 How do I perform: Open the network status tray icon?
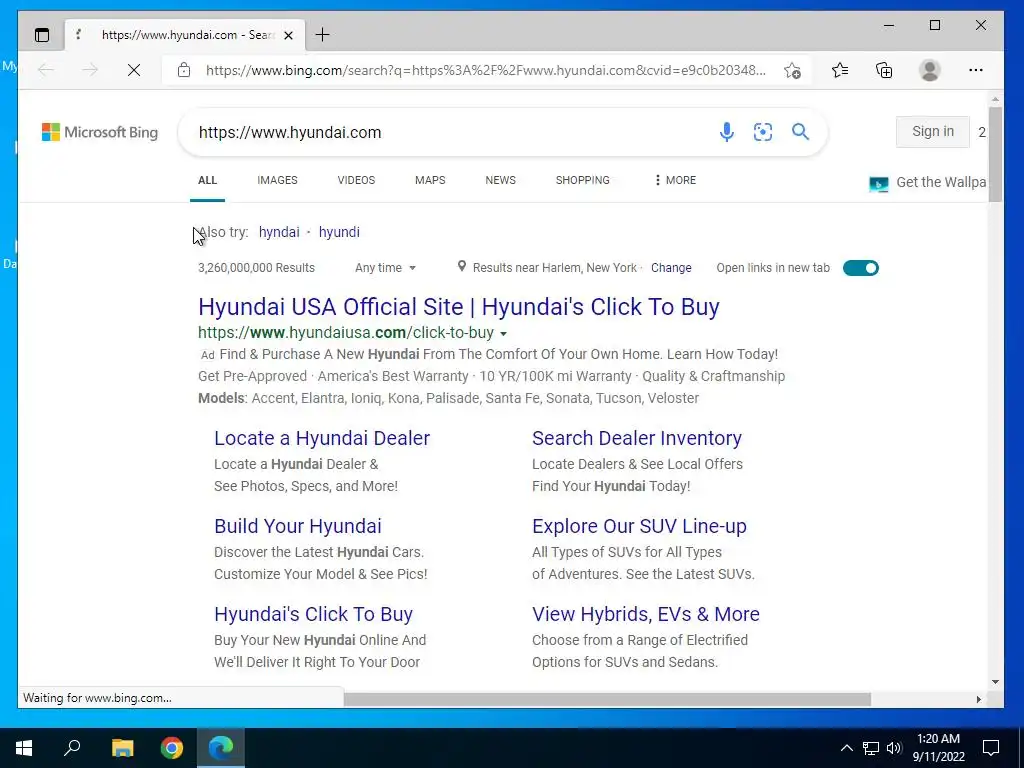pyautogui.click(x=871, y=748)
